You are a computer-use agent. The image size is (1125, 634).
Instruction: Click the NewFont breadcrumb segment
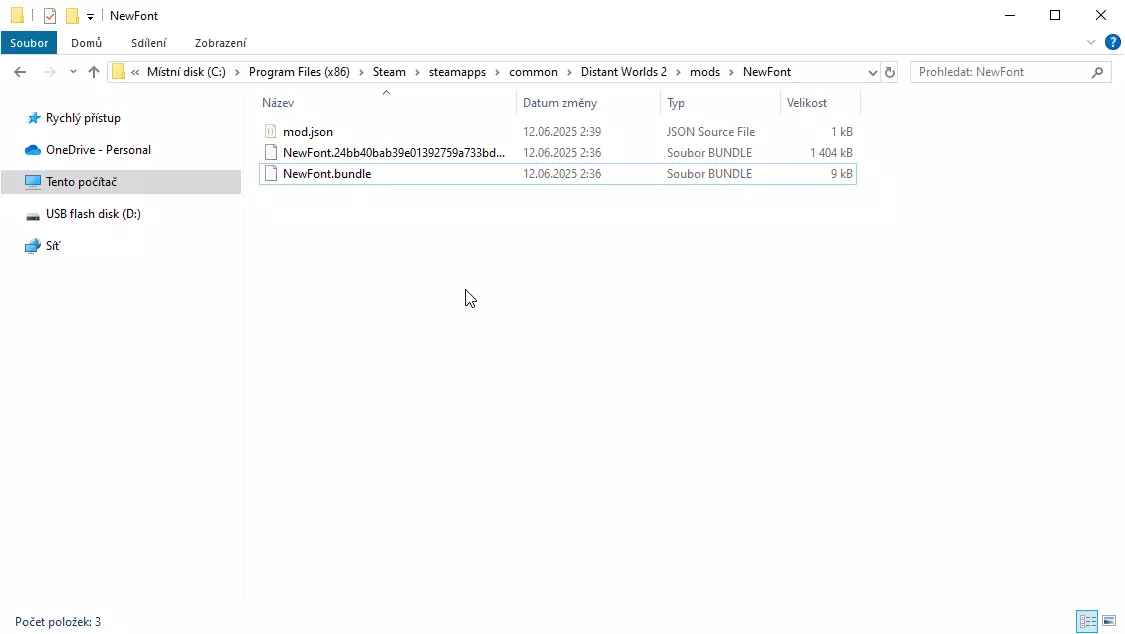pos(767,72)
